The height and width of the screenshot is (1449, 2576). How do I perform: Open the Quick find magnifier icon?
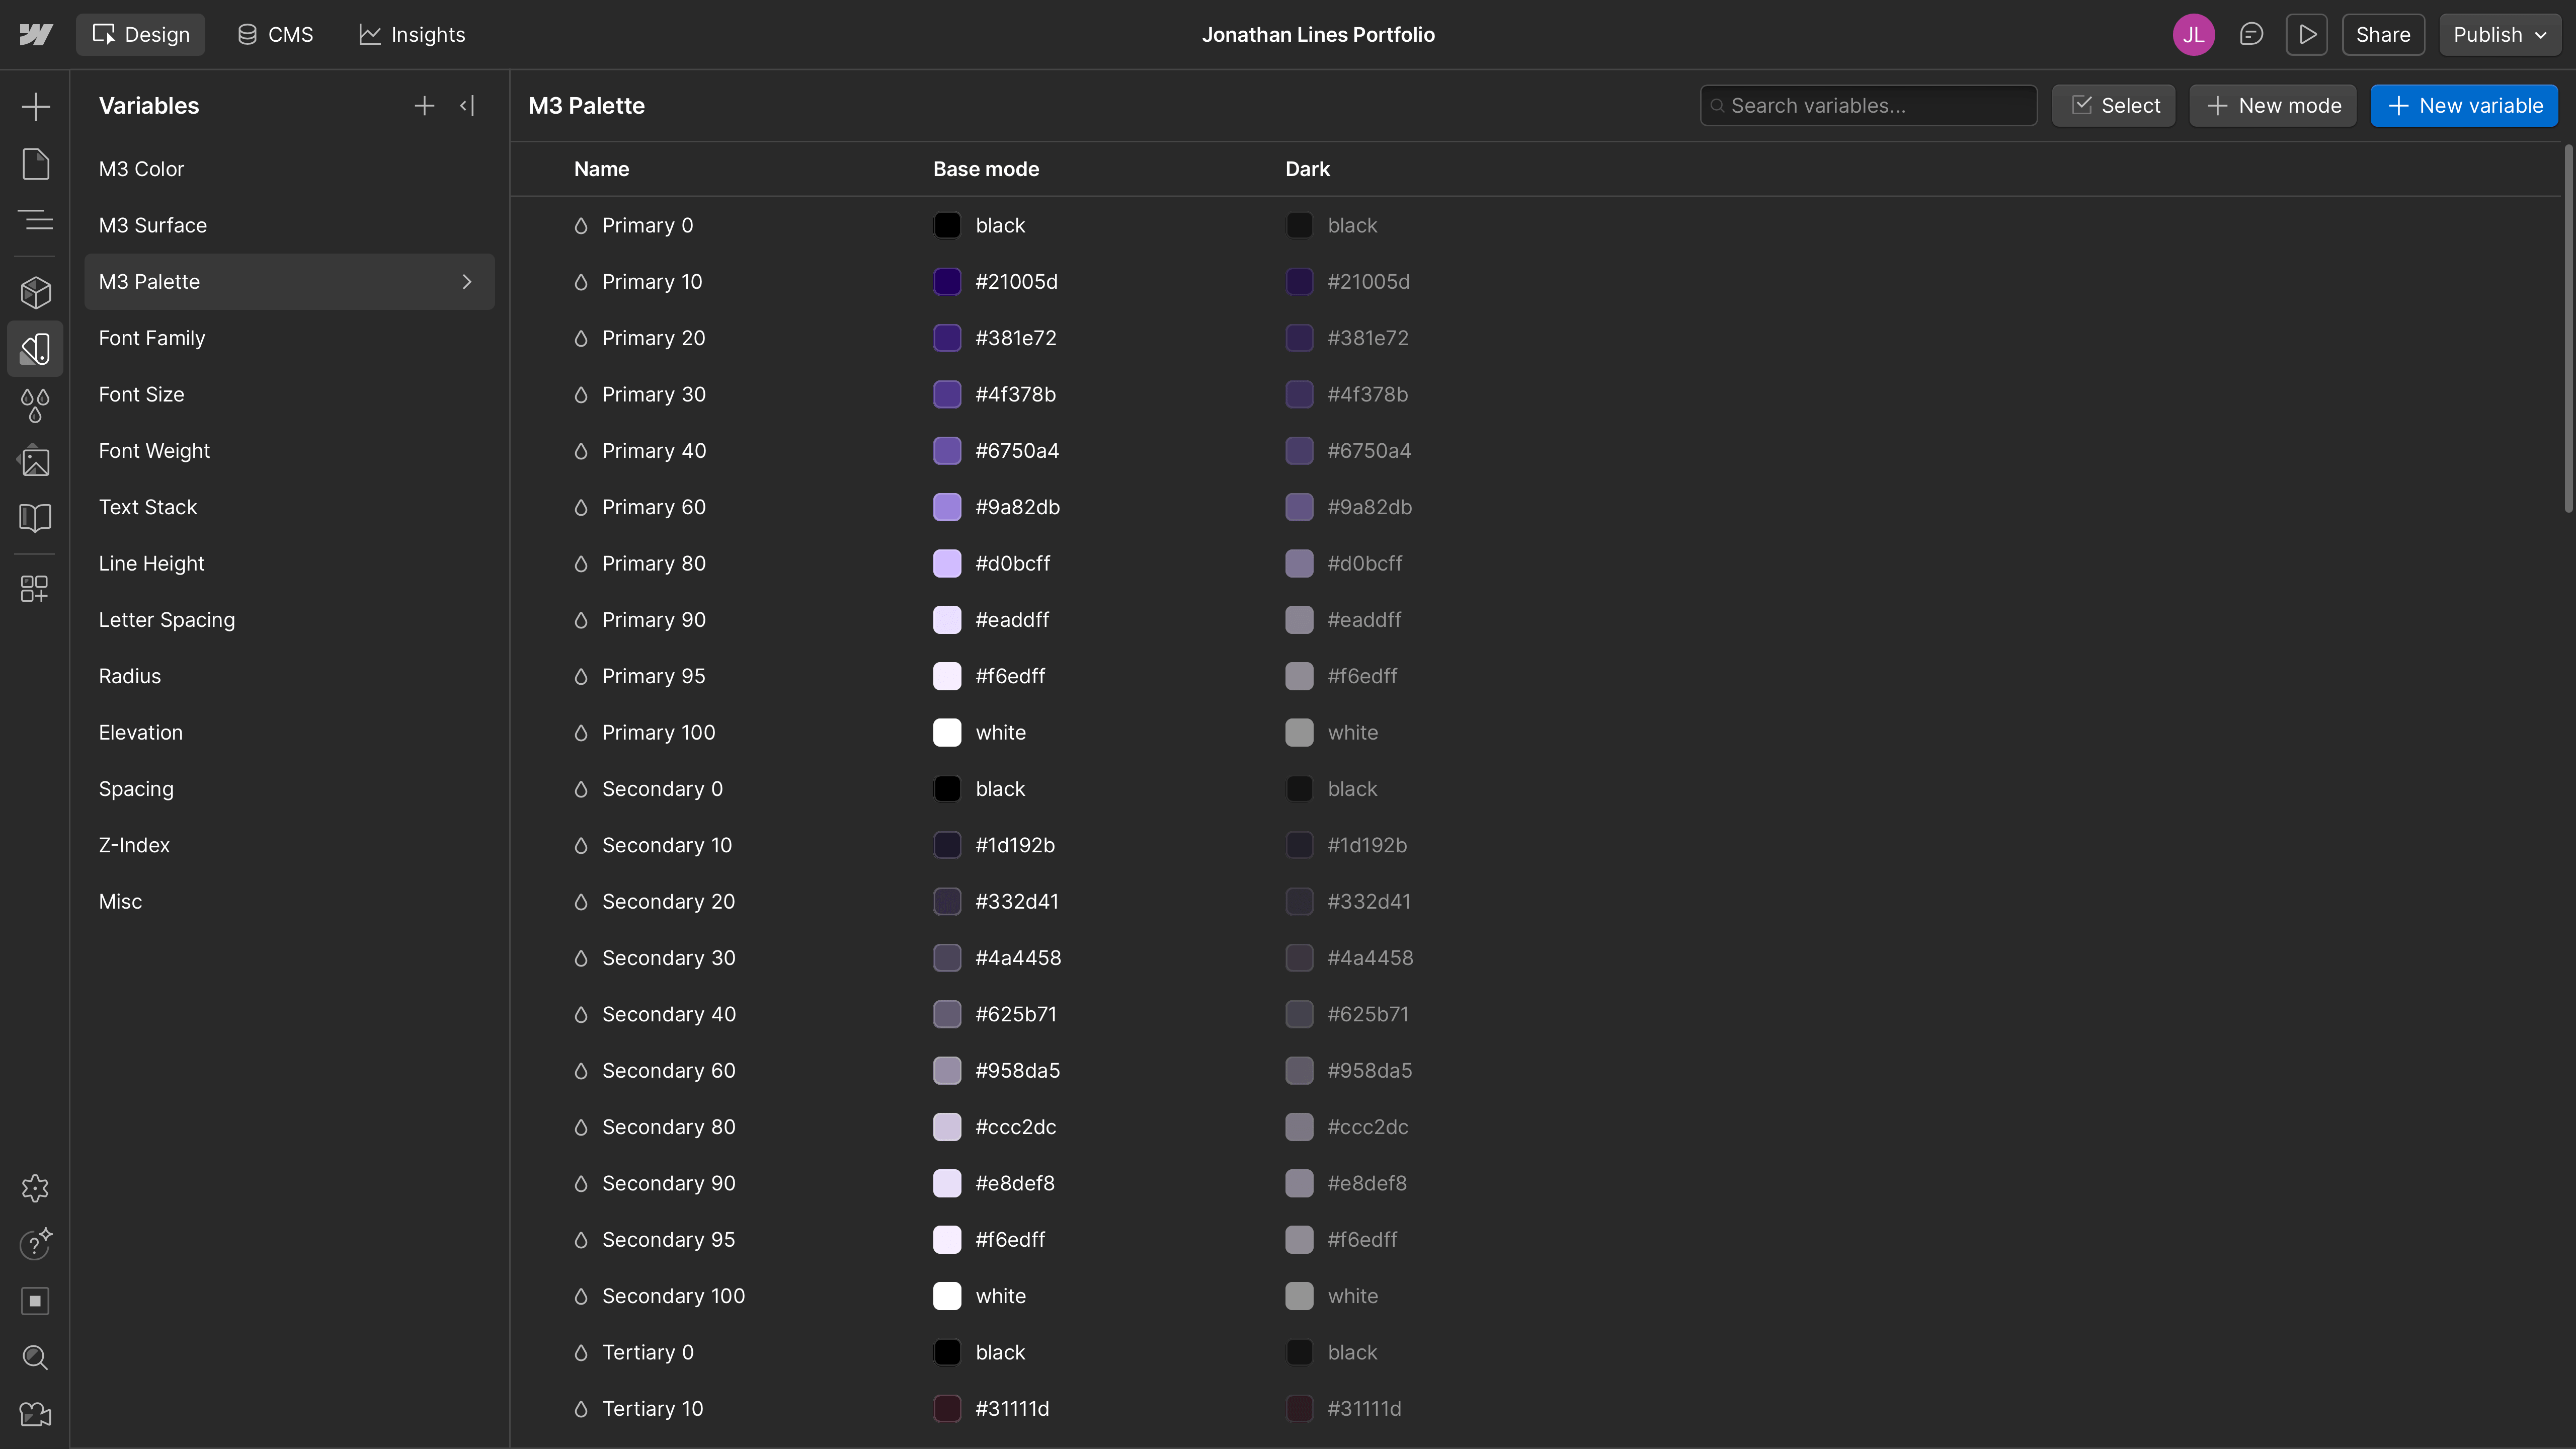click(35, 1357)
